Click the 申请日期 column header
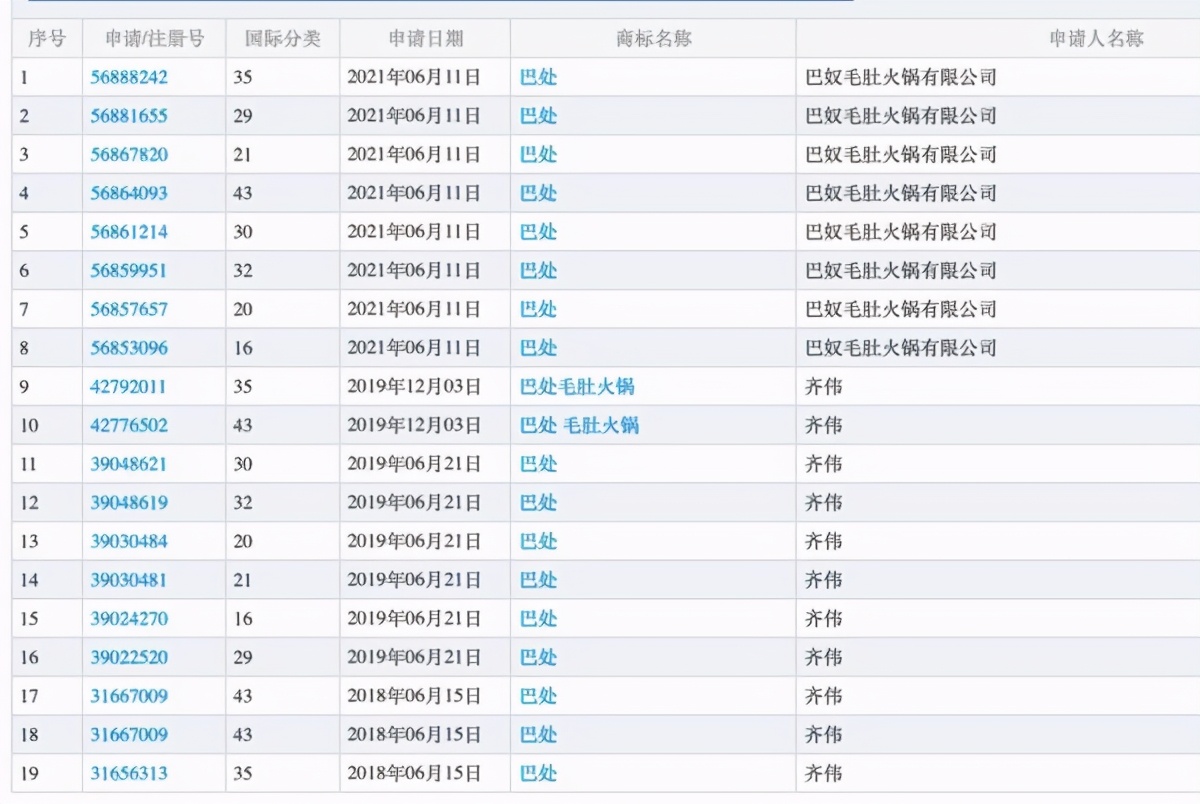This screenshot has height=804, width=1200. coord(426,39)
